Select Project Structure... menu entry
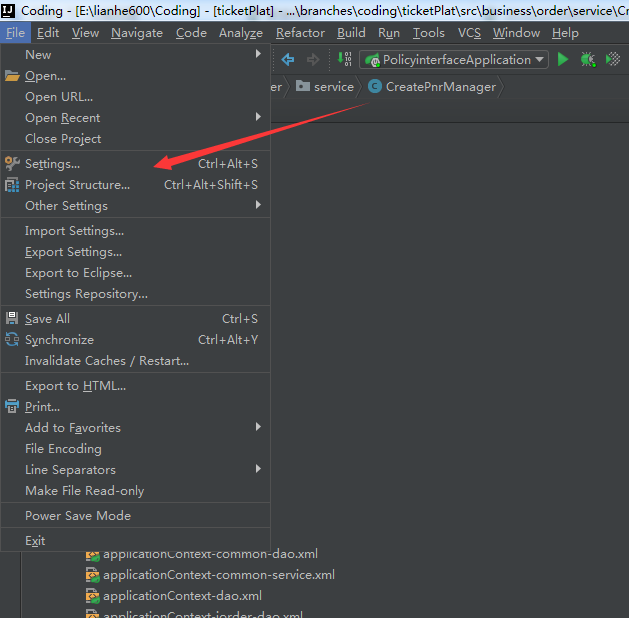The image size is (629, 618). (135, 185)
